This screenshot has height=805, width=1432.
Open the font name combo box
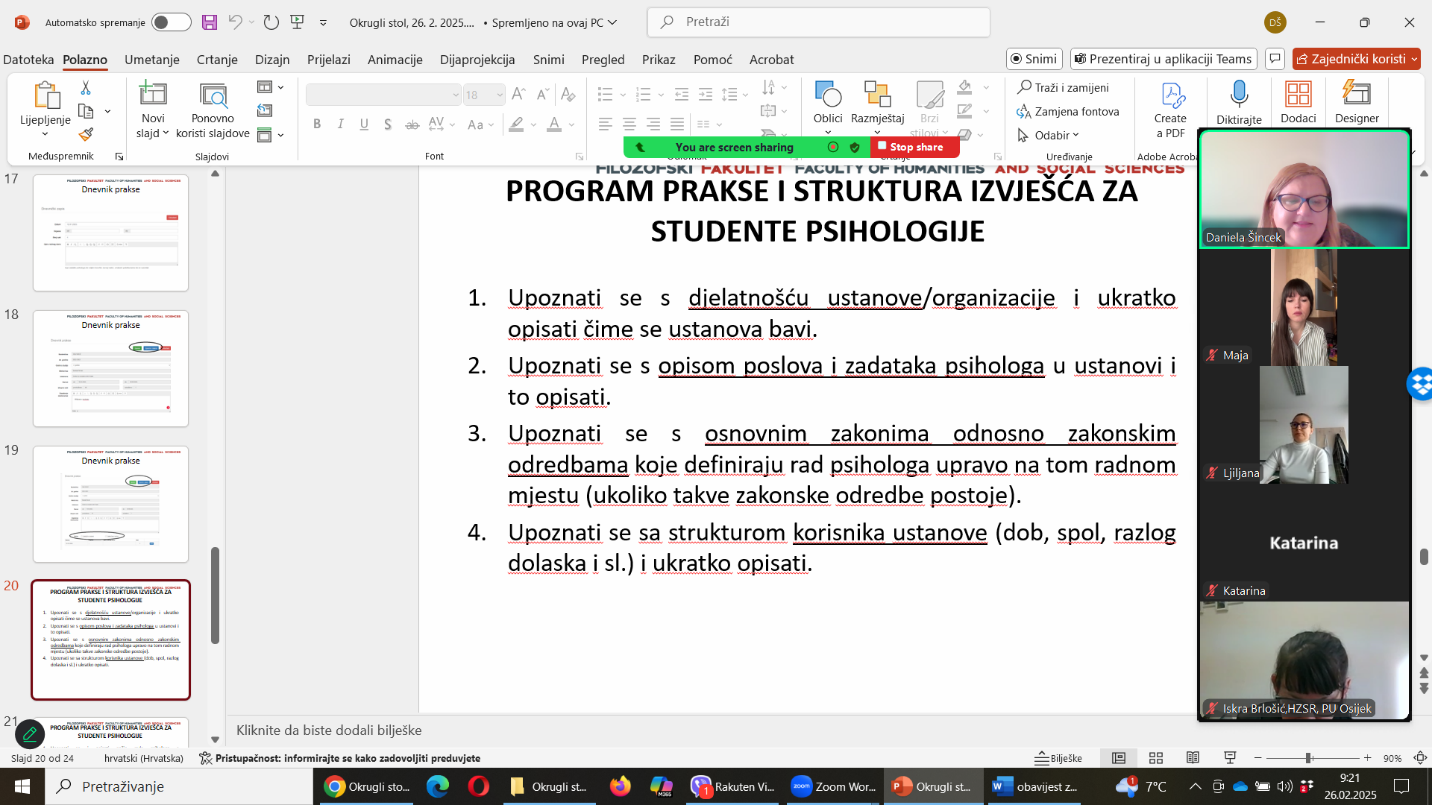(383, 95)
